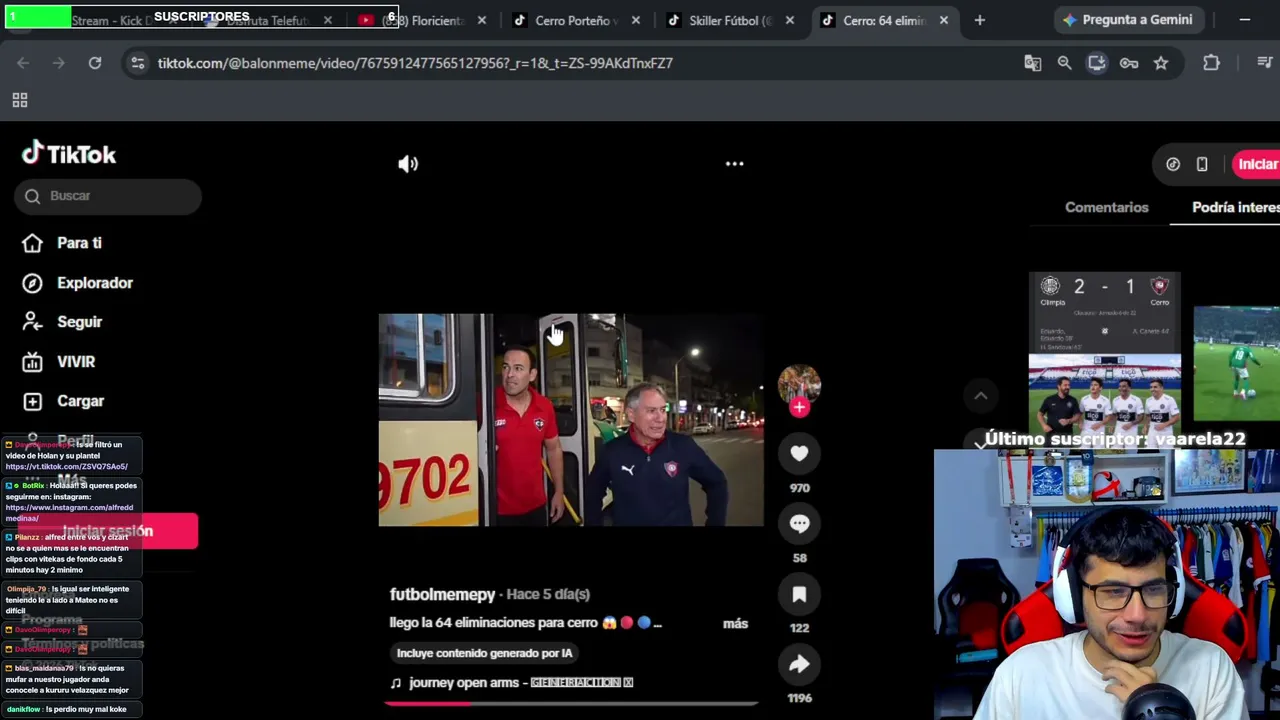Screen dimensions: 1280x720
Task: Go forward in browser history
Action: coord(59,63)
